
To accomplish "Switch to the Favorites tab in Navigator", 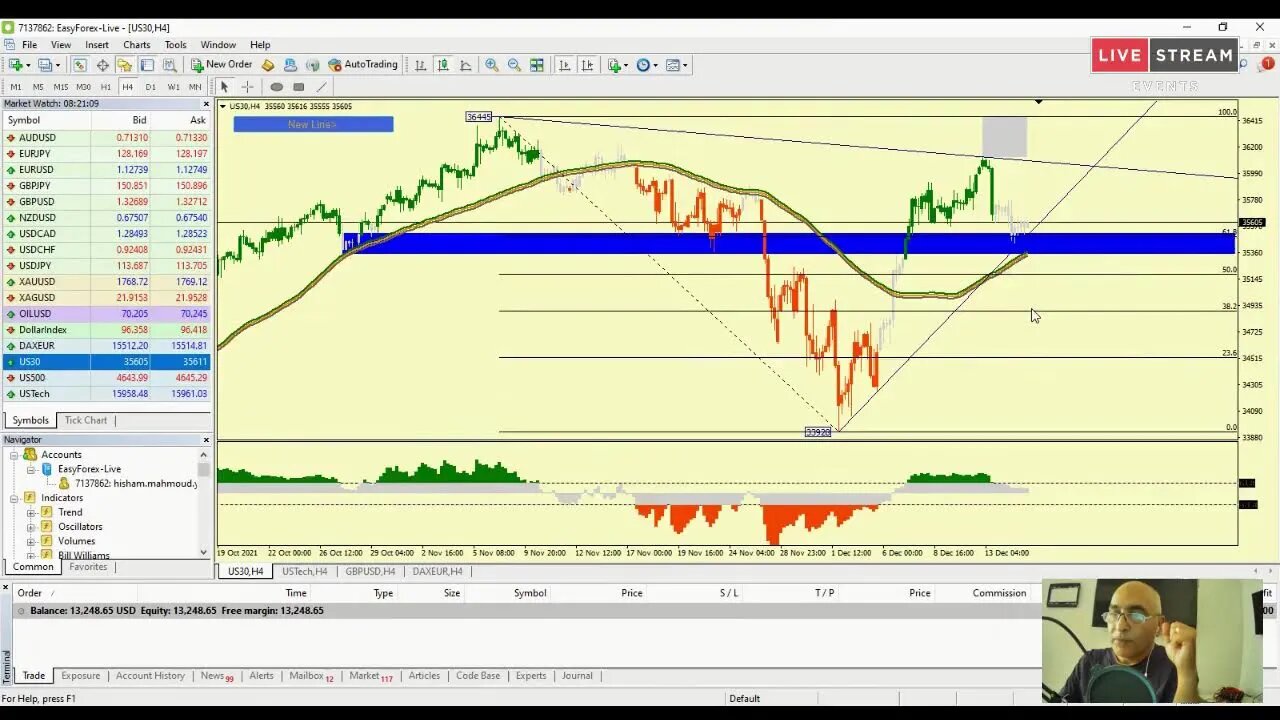I will click(88, 567).
